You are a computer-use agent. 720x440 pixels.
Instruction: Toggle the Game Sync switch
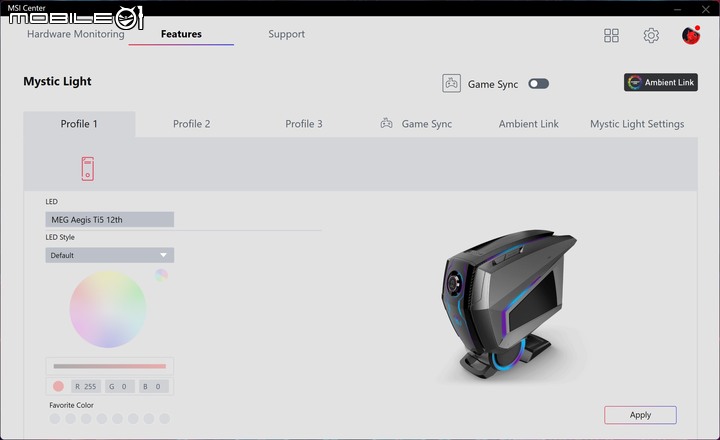click(x=538, y=84)
